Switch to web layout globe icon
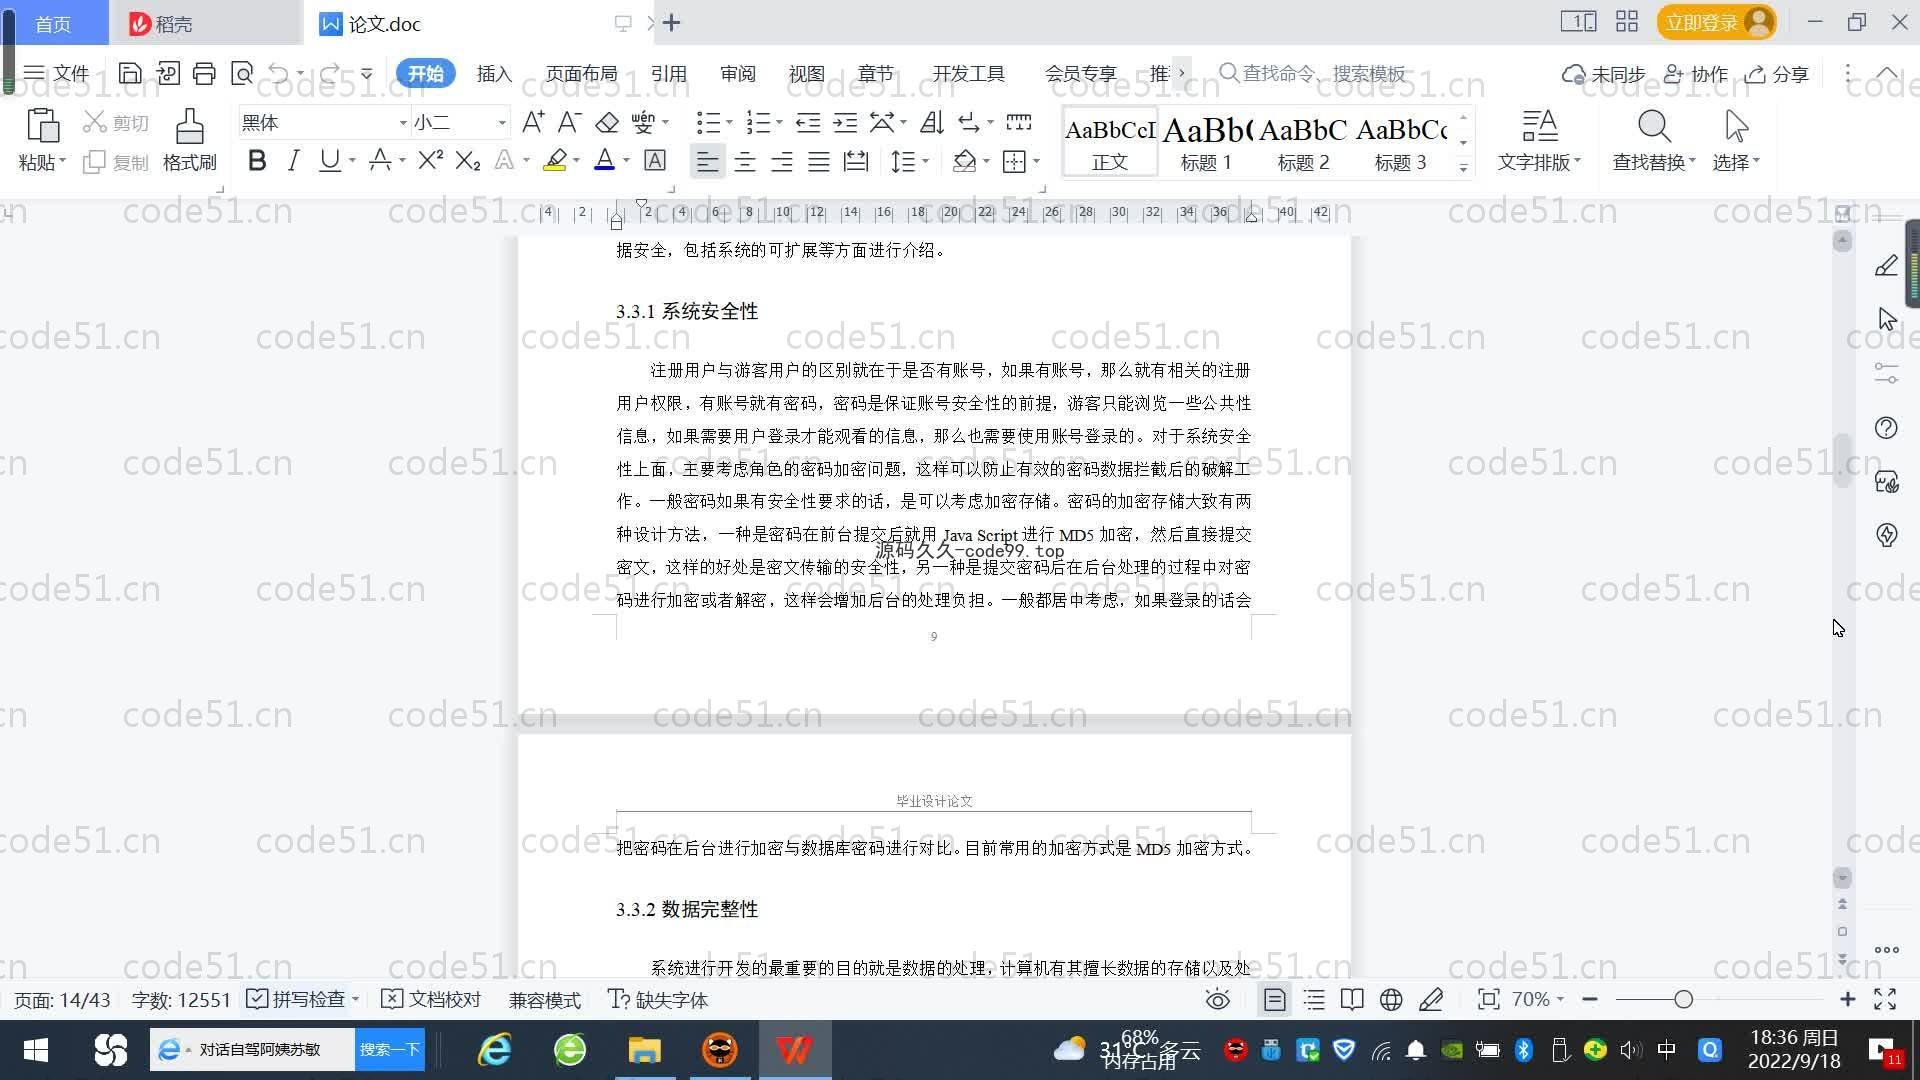The width and height of the screenshot is (1920, 1080). pos(1391,999)
